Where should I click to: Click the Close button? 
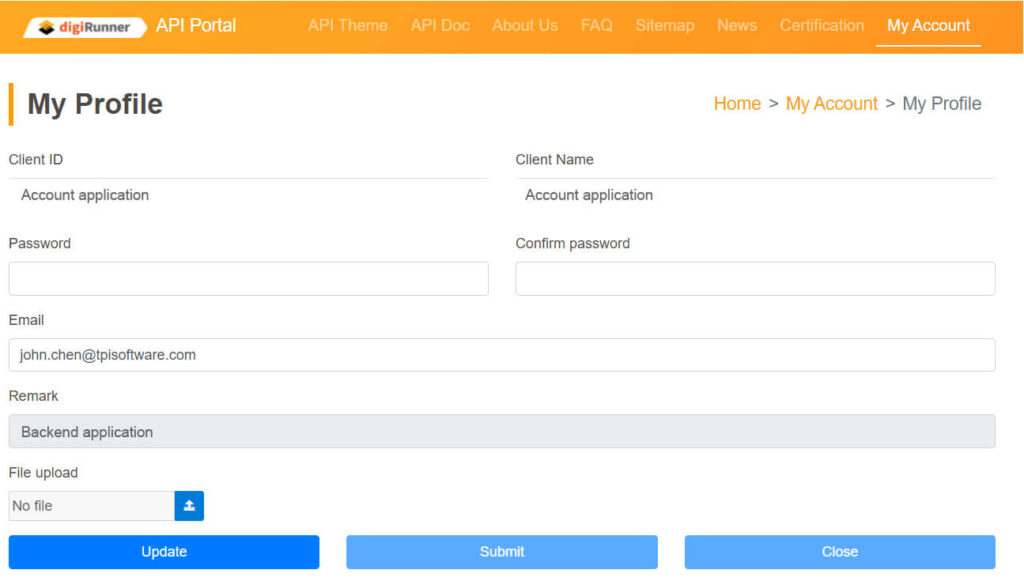point(839,551)
